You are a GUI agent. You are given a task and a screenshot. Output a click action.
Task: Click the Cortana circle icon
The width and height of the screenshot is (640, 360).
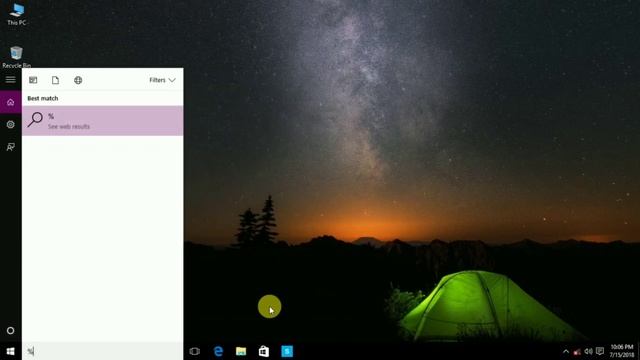click(x=11, y=331)
